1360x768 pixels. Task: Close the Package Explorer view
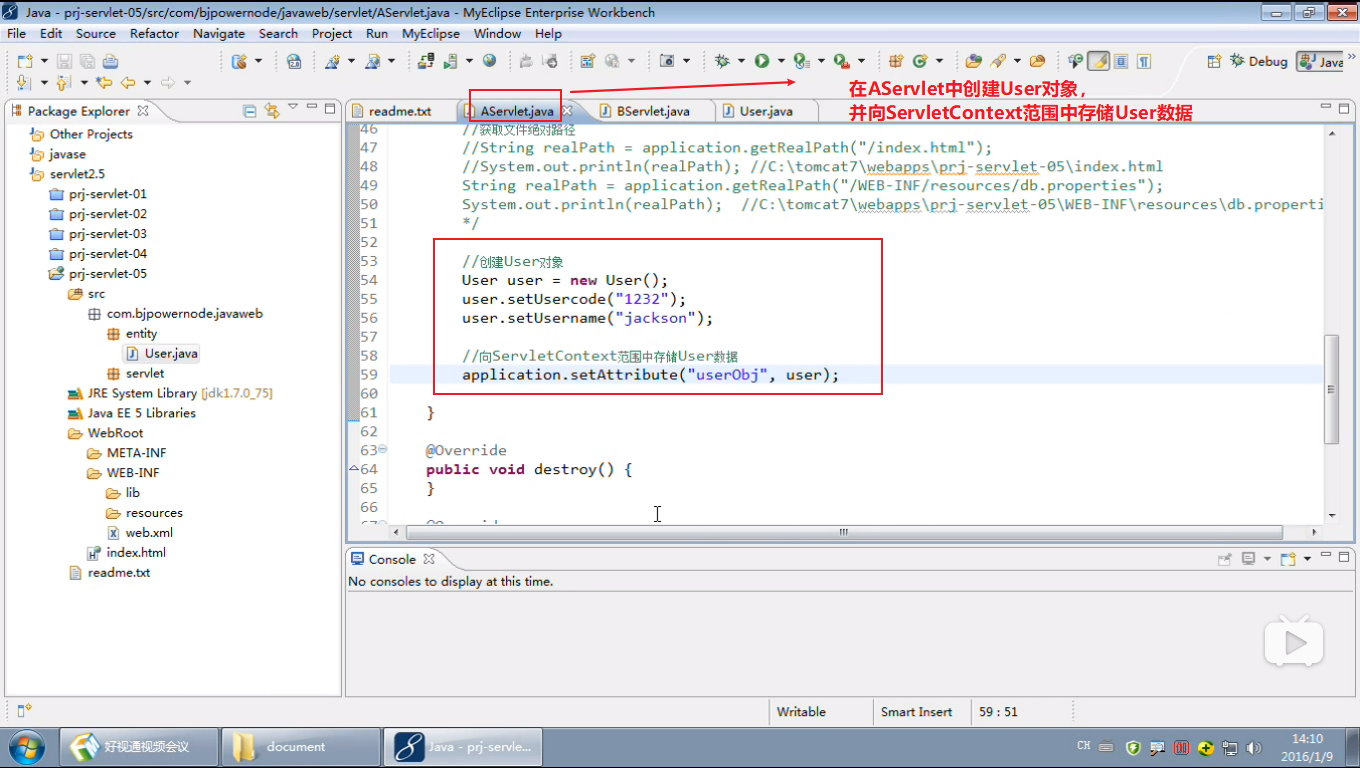click(143, 111)
